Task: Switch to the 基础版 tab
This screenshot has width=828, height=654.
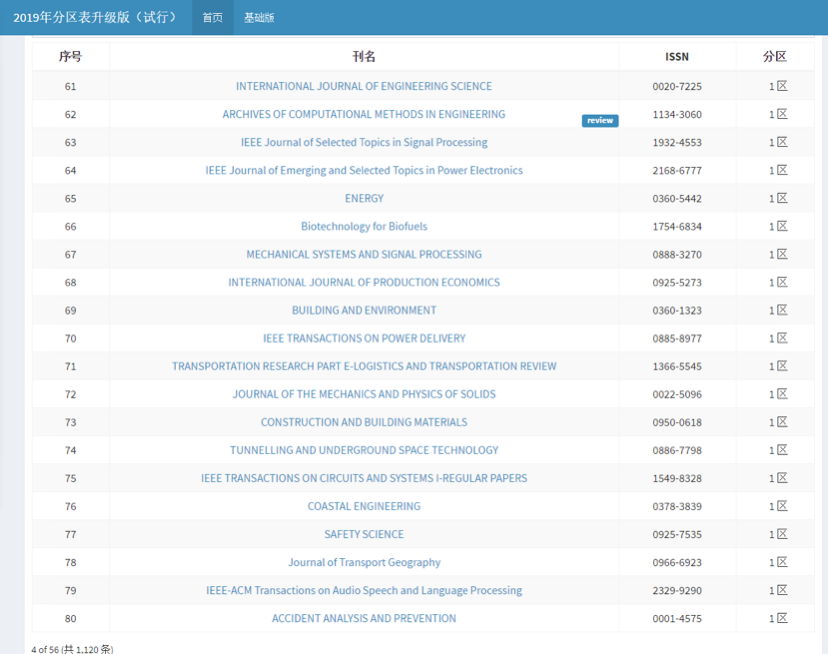Action: pos(259,17)
